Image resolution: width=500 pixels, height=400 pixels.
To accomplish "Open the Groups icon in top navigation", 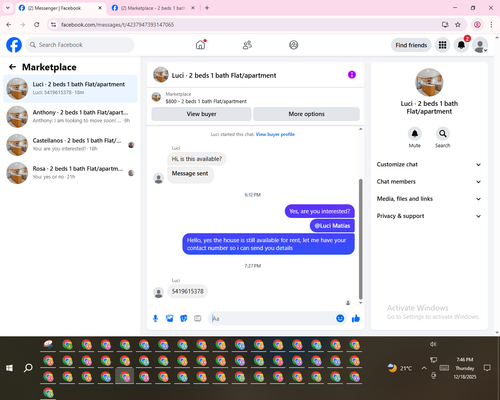I will pyautogui.click(x=294, y=45).
